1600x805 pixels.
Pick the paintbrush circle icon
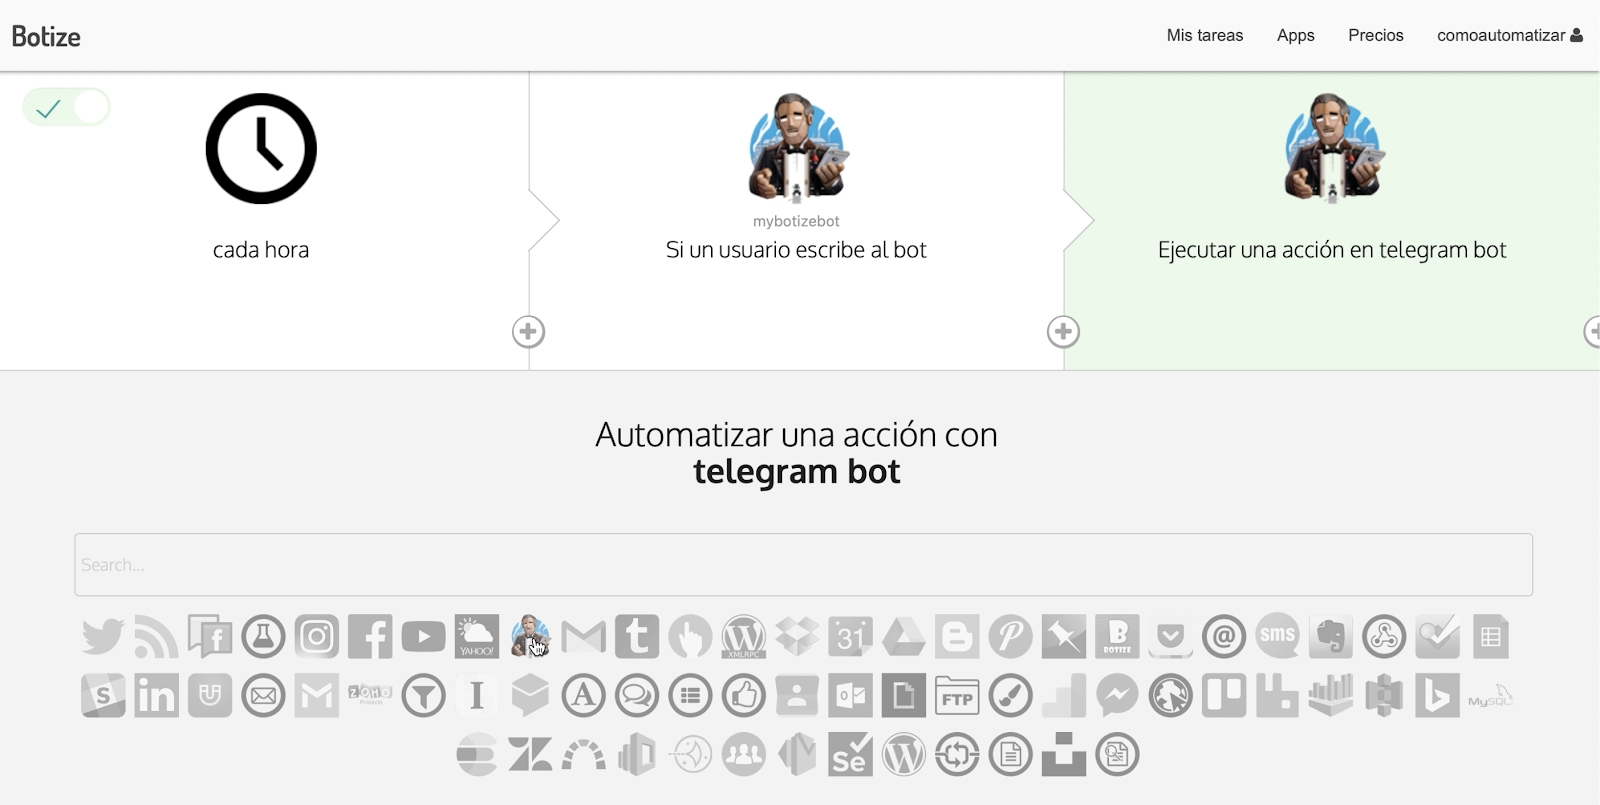point(1011,696)
